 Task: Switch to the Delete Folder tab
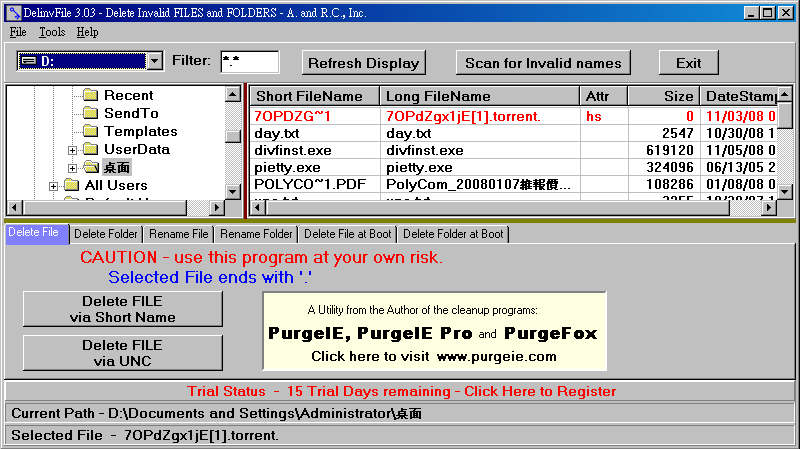(106, 234)
